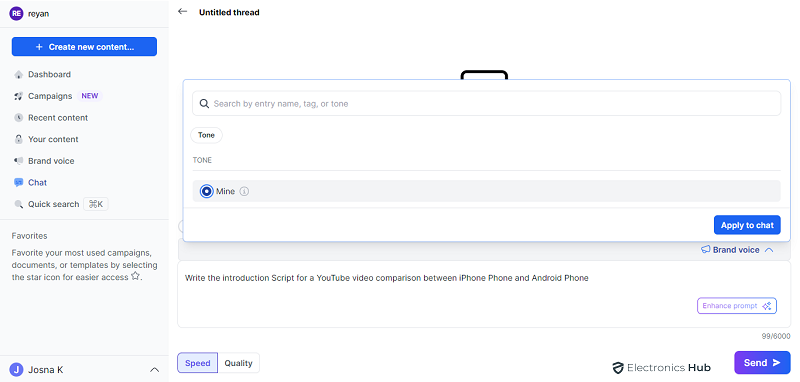Click the back arrow beside Untitled thread
The height and width of the screenshot is (382, 800).
click(x=182, y=12)
